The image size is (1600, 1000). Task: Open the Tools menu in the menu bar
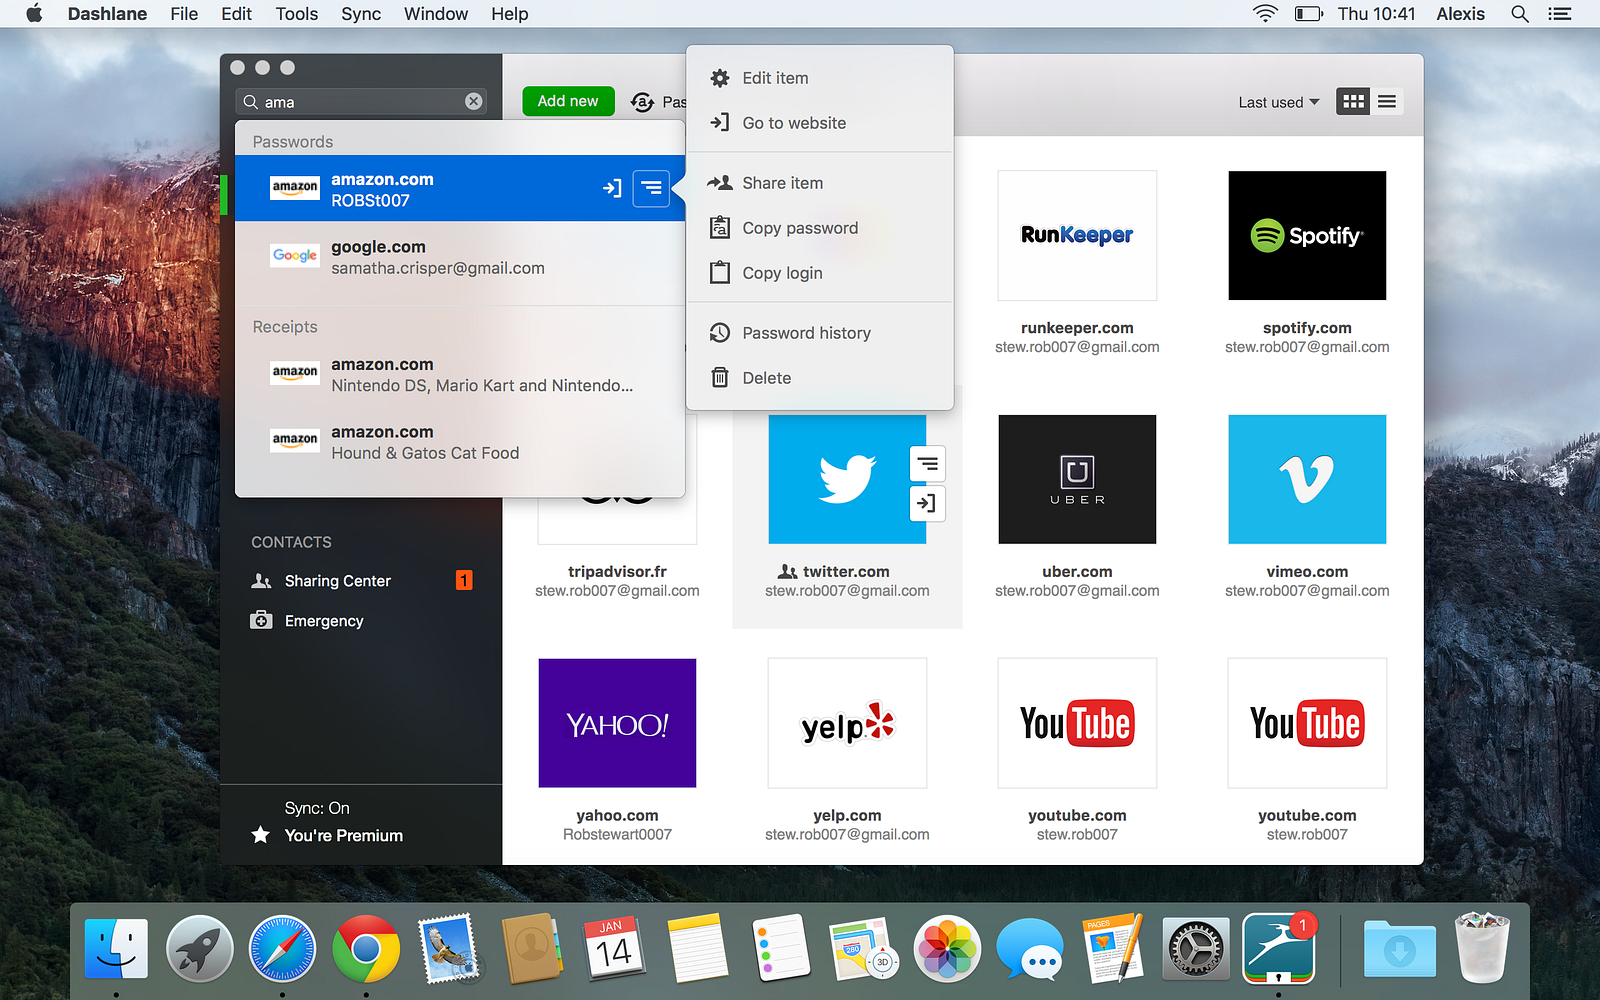pos(297,14)
